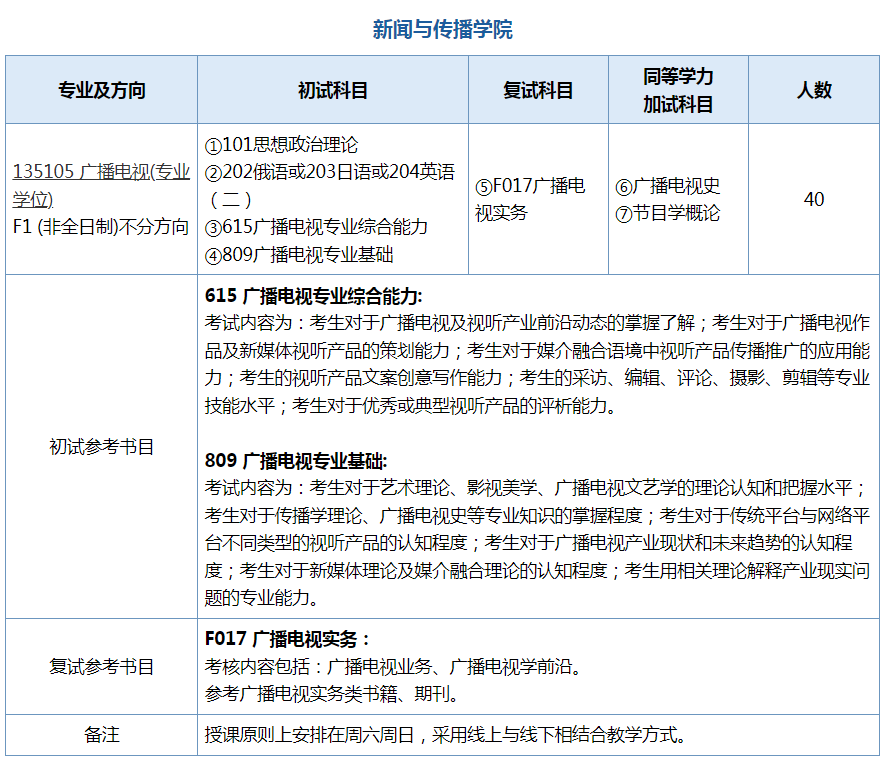Image resolution: width=888 pixels, height=763 pixels.
Task: Click the line 技能水平；考生对于优秀或典型视听产品的评析能力。
Action: click(x=412, y=406)
